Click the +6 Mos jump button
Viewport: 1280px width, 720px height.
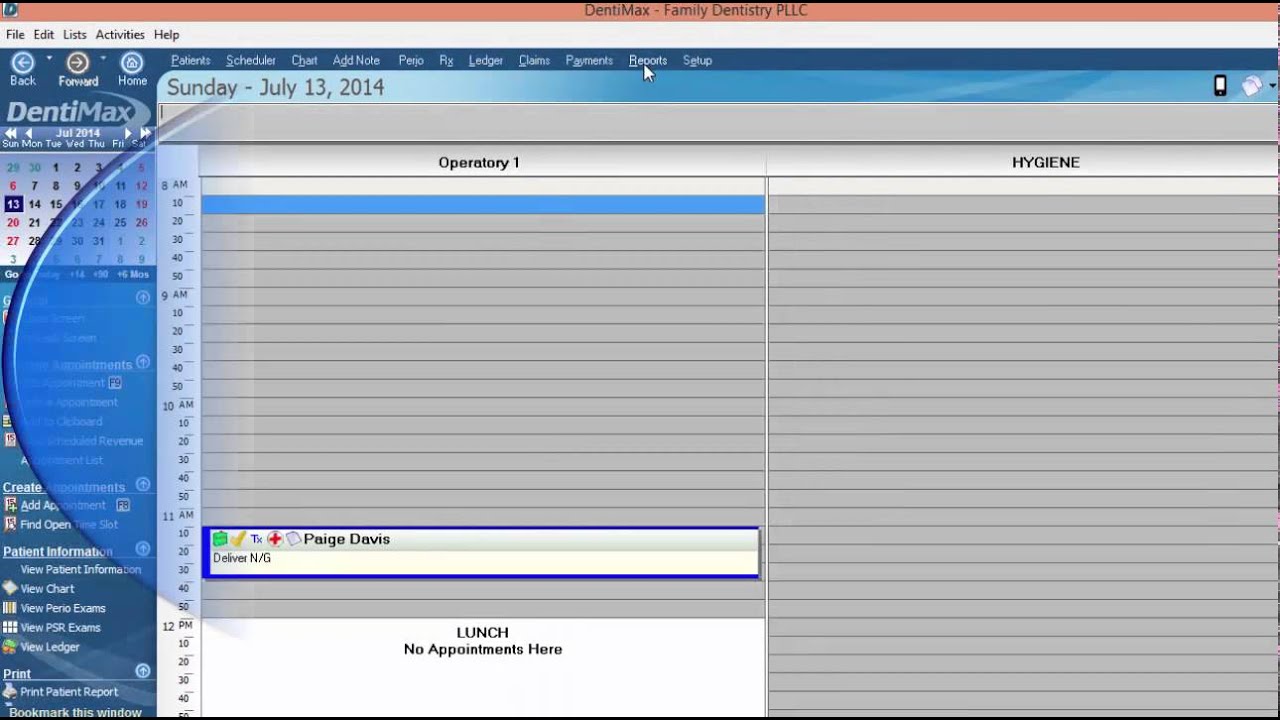pos(133,274)
